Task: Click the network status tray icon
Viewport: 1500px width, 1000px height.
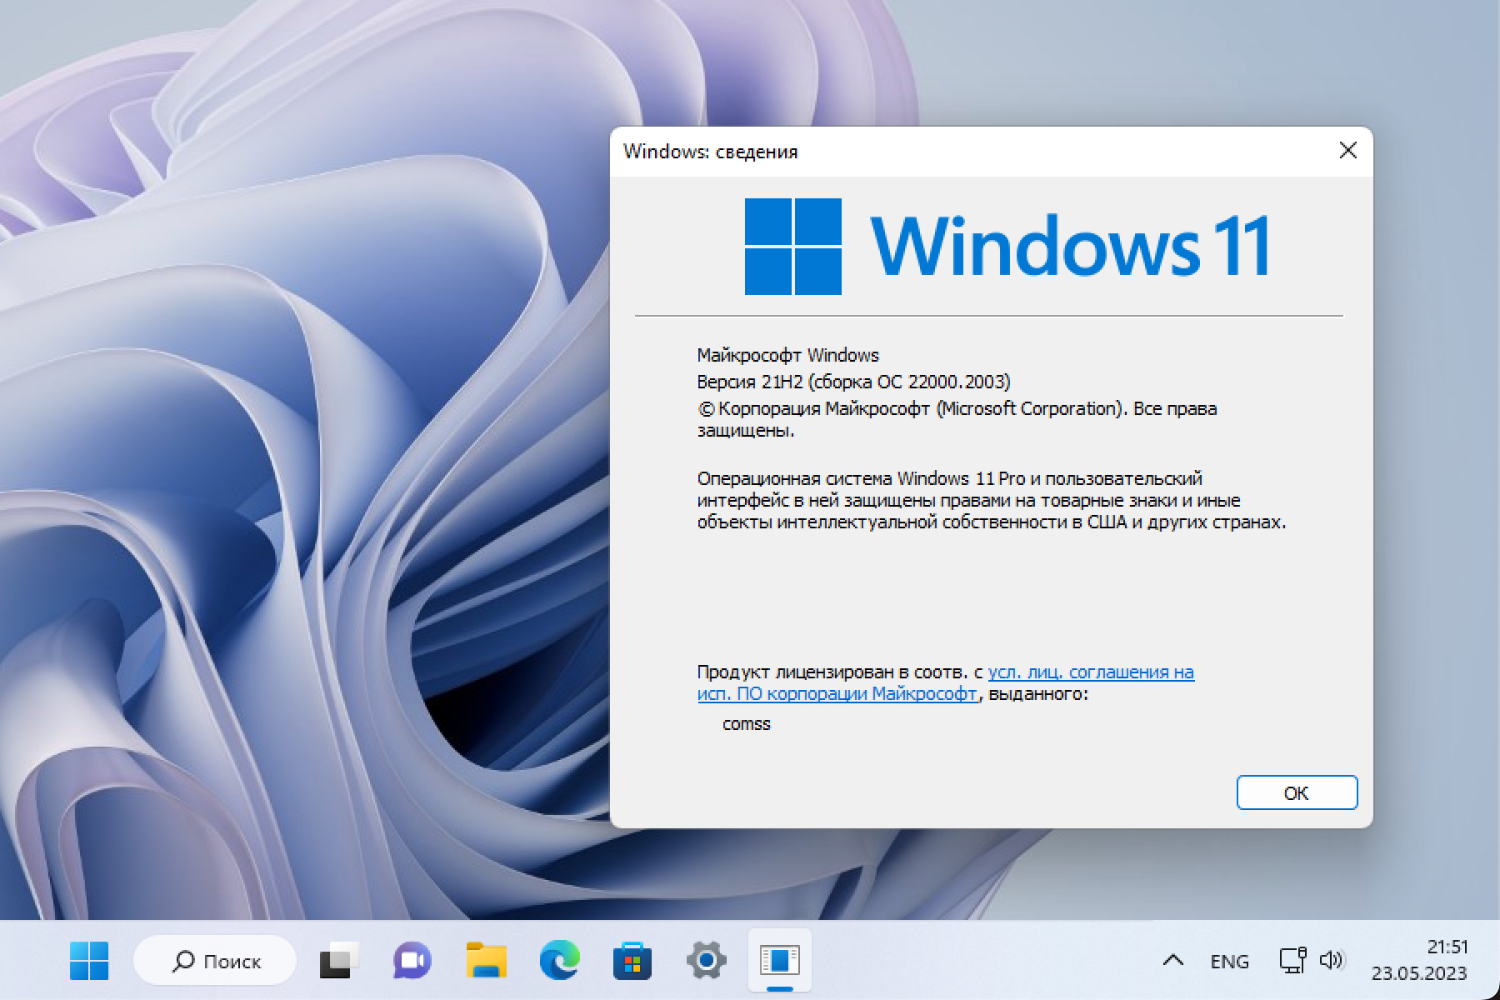Action: (x=1293, y=961)
